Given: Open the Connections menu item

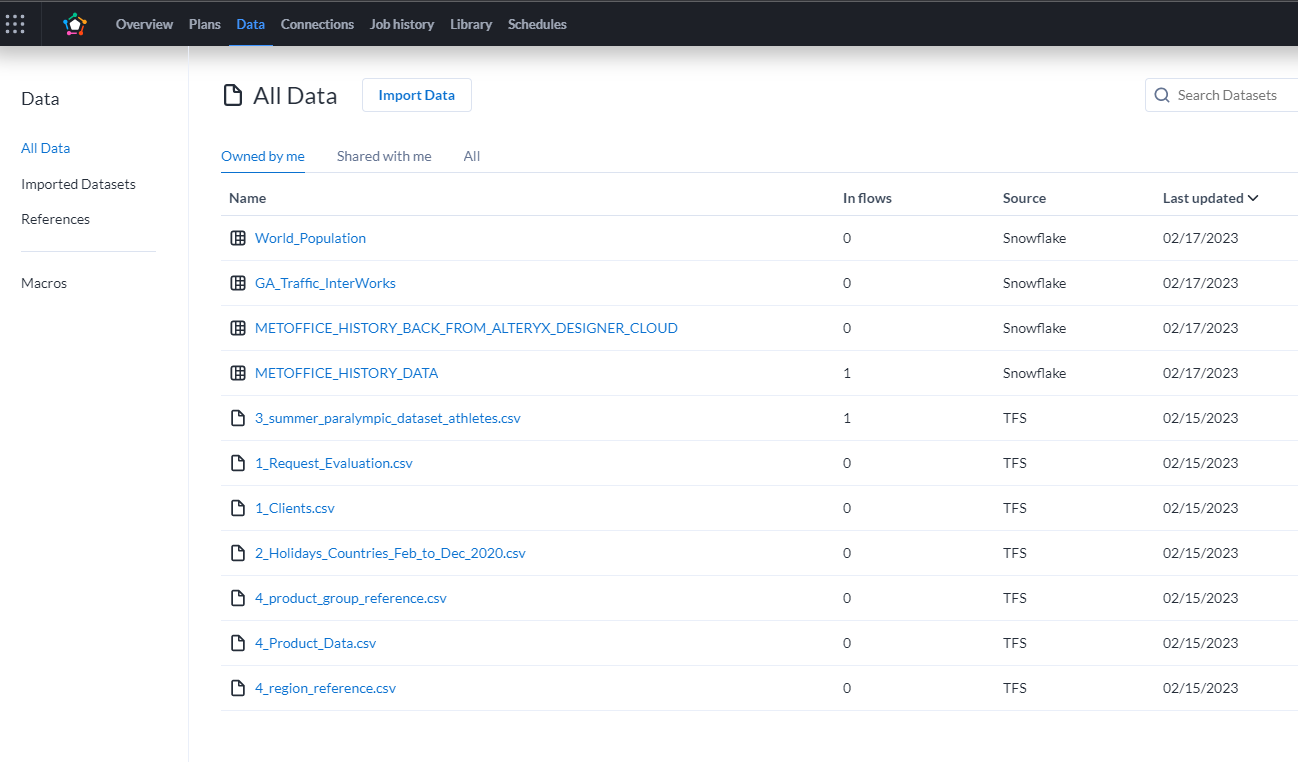Looking at the screenshot, I should point(317,24).
